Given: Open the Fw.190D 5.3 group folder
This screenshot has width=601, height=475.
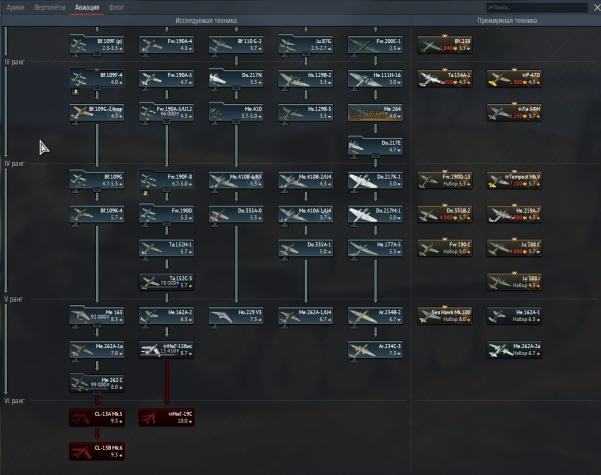Looking at the screenshot, I should 166,214.
